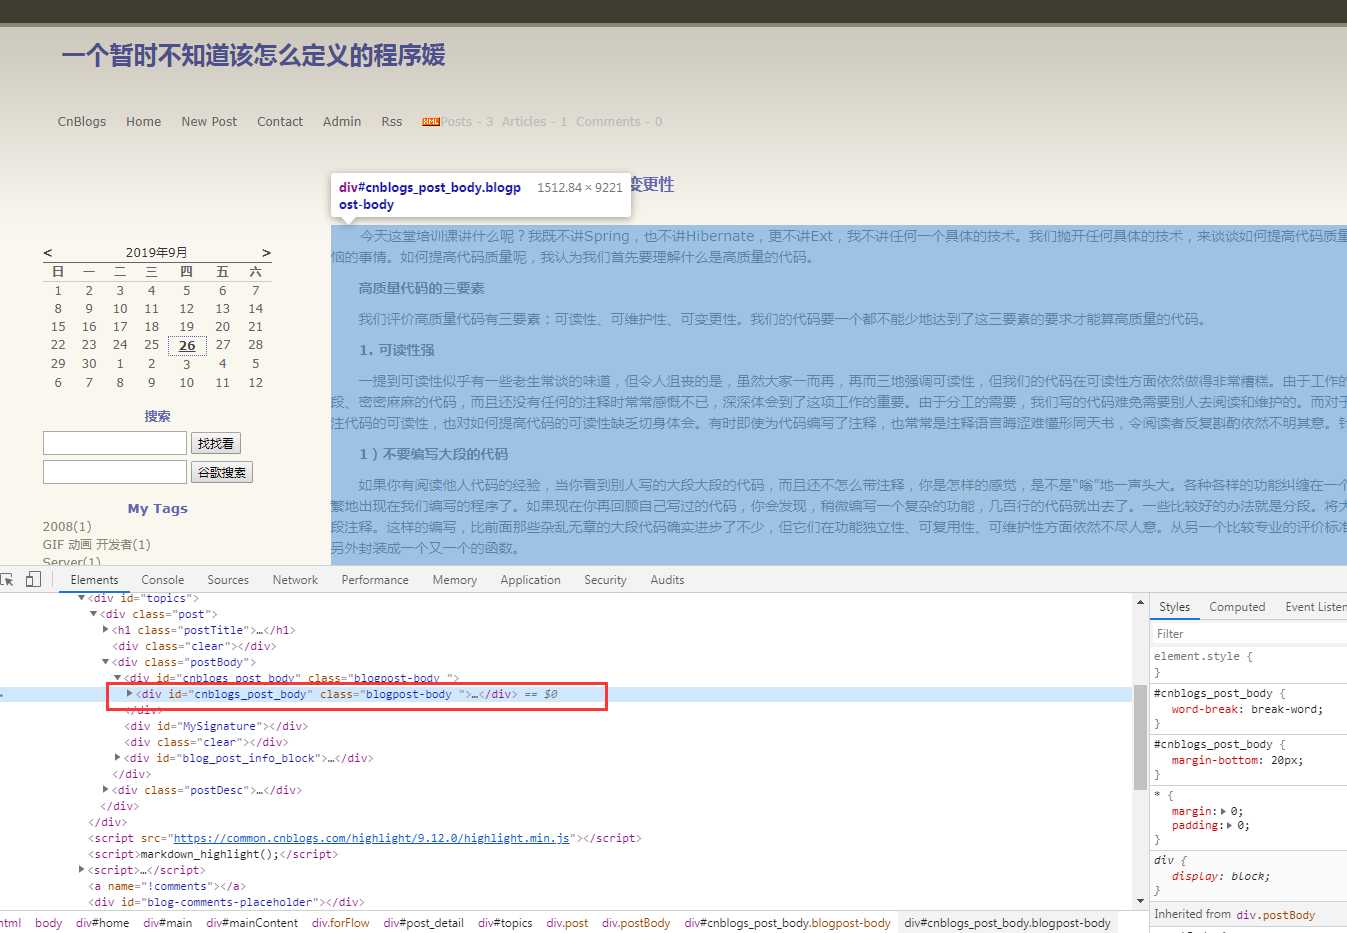
Task: Click the Elements panel scroll up arrow
Action: point(1140,603)
